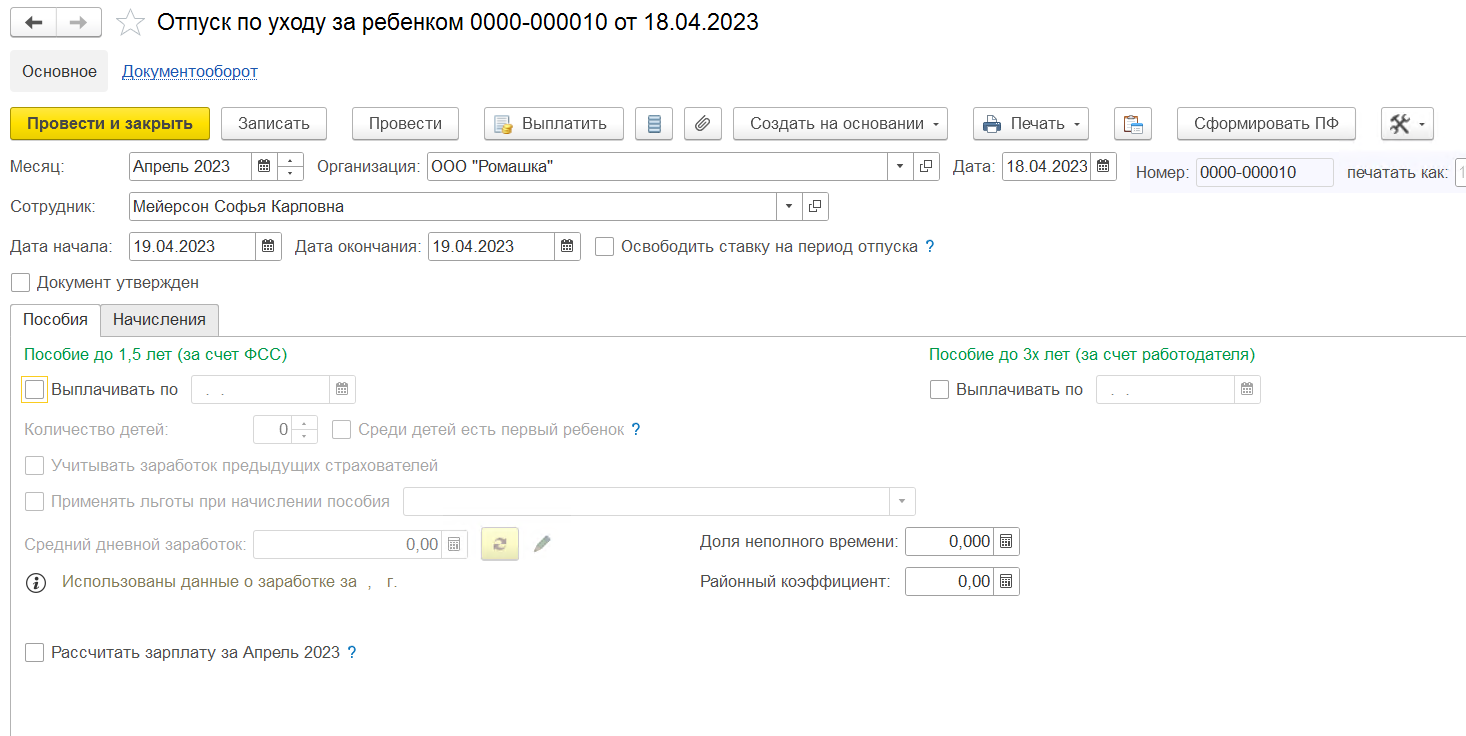
Task: Enable Документ утвержден checkbox
Action: (21, 283)
